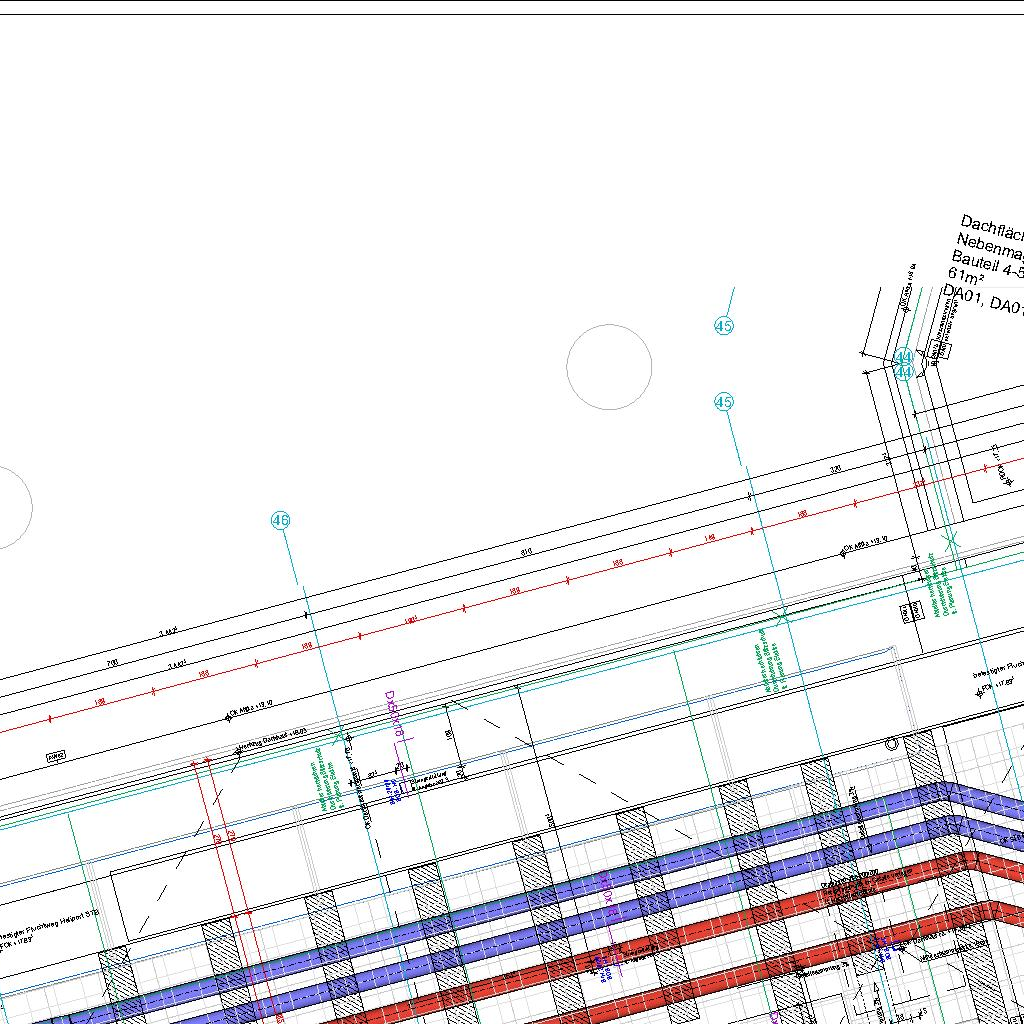Click the small round symbol above hatched beam
Image resolution: width=1024 pixels, height=1024 pixels.
[x=891, y=743]
